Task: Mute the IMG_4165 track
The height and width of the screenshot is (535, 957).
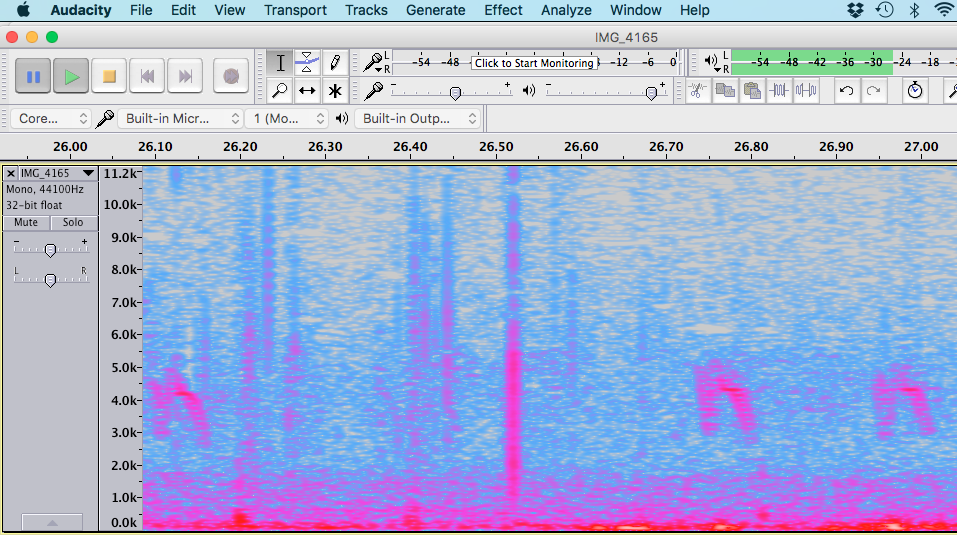Action: pos(26,222)
